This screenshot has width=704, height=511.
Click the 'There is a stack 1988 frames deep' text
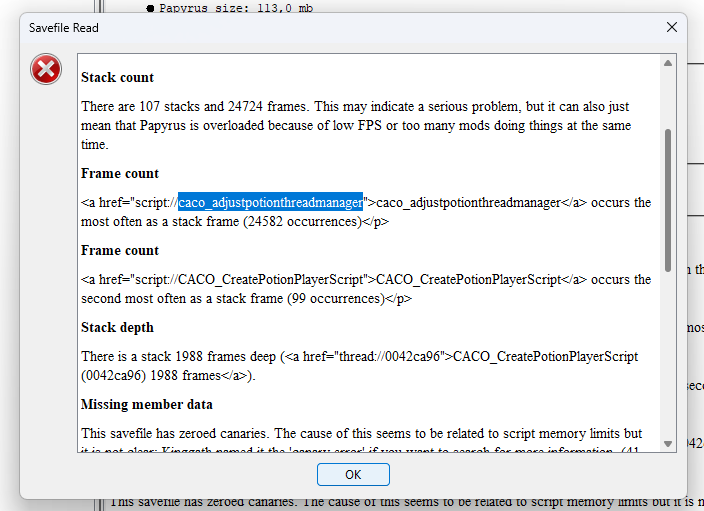click(178, 357)
